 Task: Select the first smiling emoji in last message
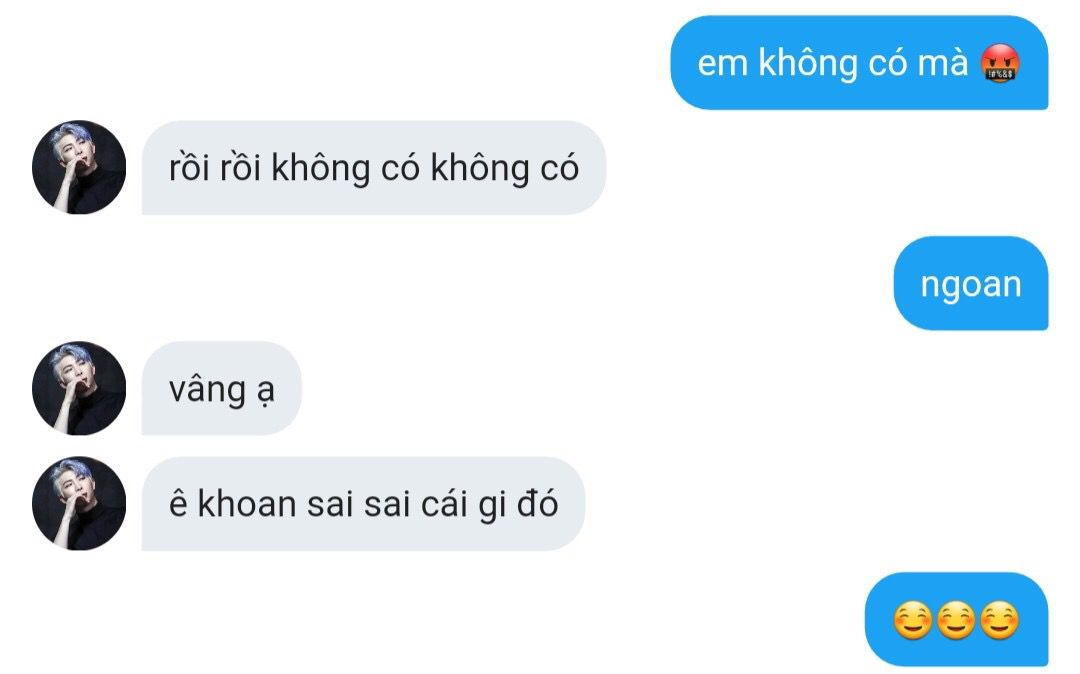[913, 620]
